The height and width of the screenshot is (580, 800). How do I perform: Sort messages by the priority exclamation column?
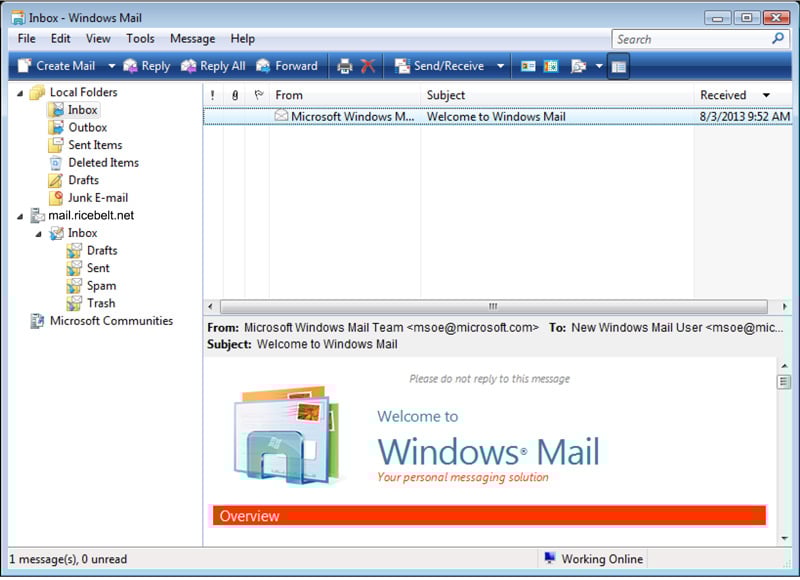point(213,95)
